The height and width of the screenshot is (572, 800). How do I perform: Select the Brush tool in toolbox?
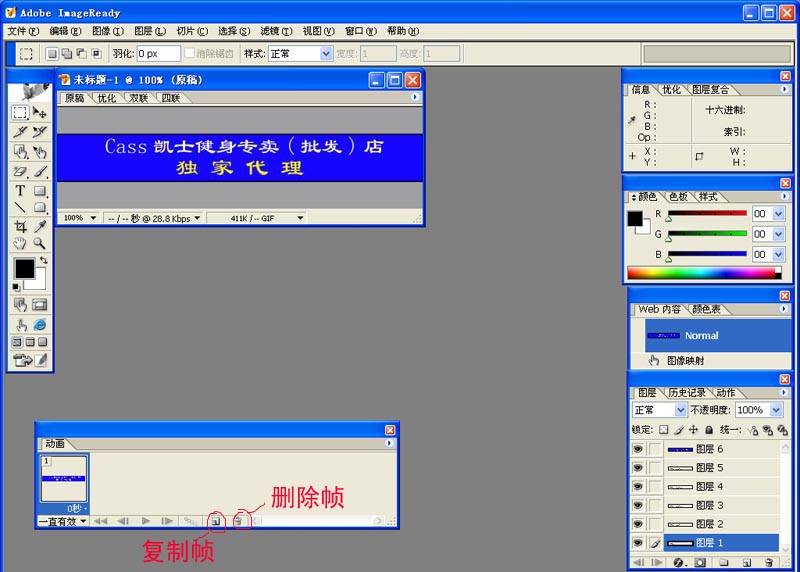coord(40,171)
